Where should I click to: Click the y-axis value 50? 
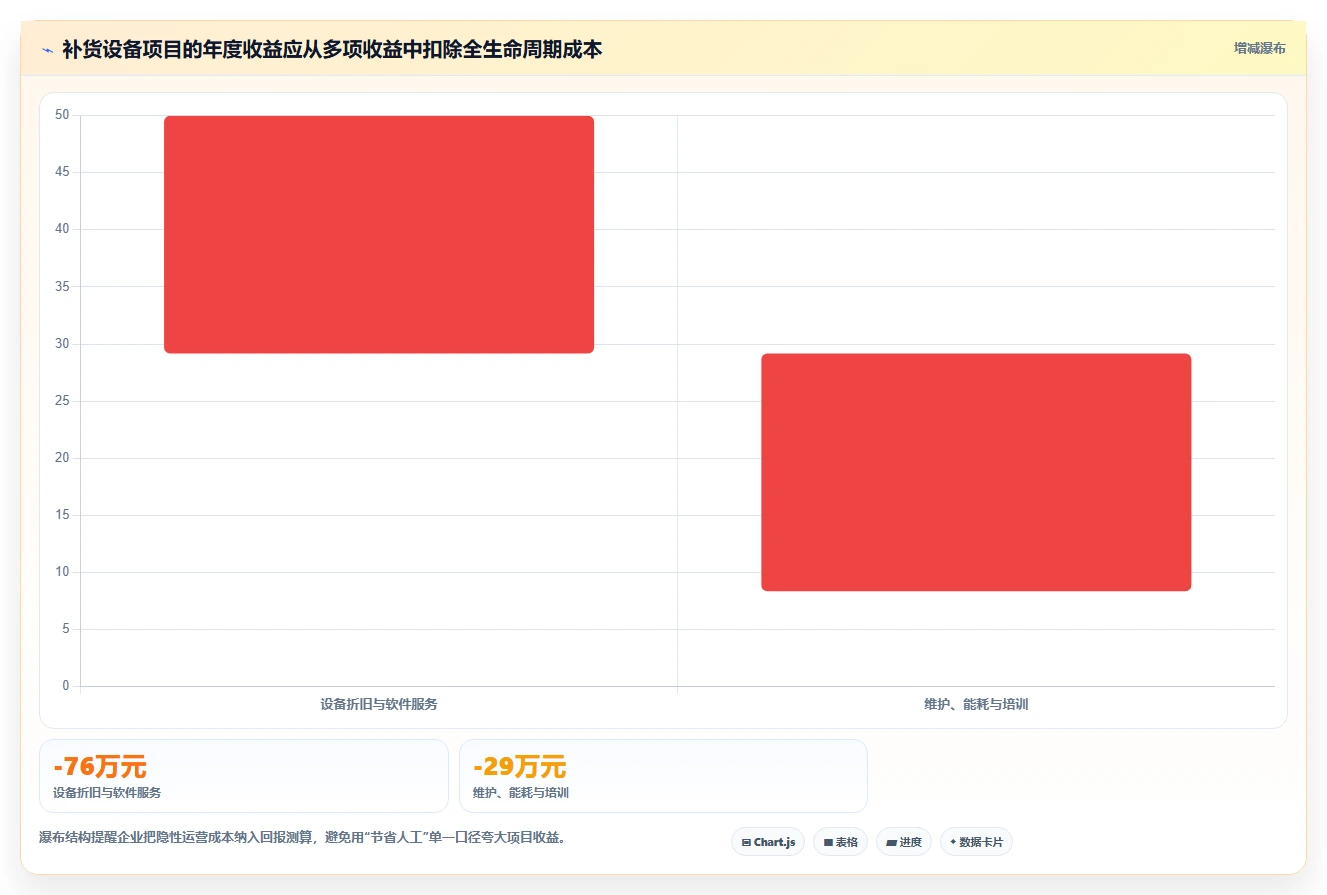coord(62,115)
